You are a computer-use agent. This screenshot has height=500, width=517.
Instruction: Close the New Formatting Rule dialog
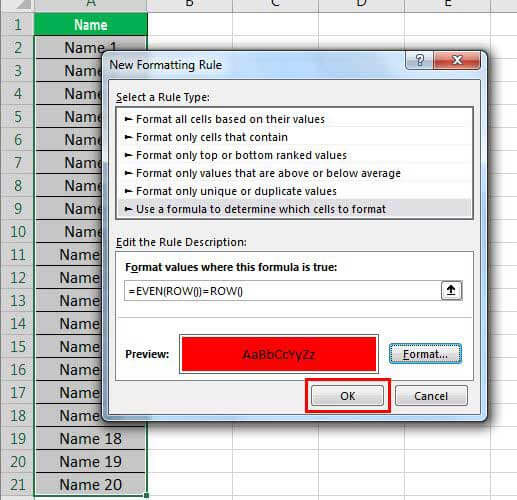click(457, 60)
